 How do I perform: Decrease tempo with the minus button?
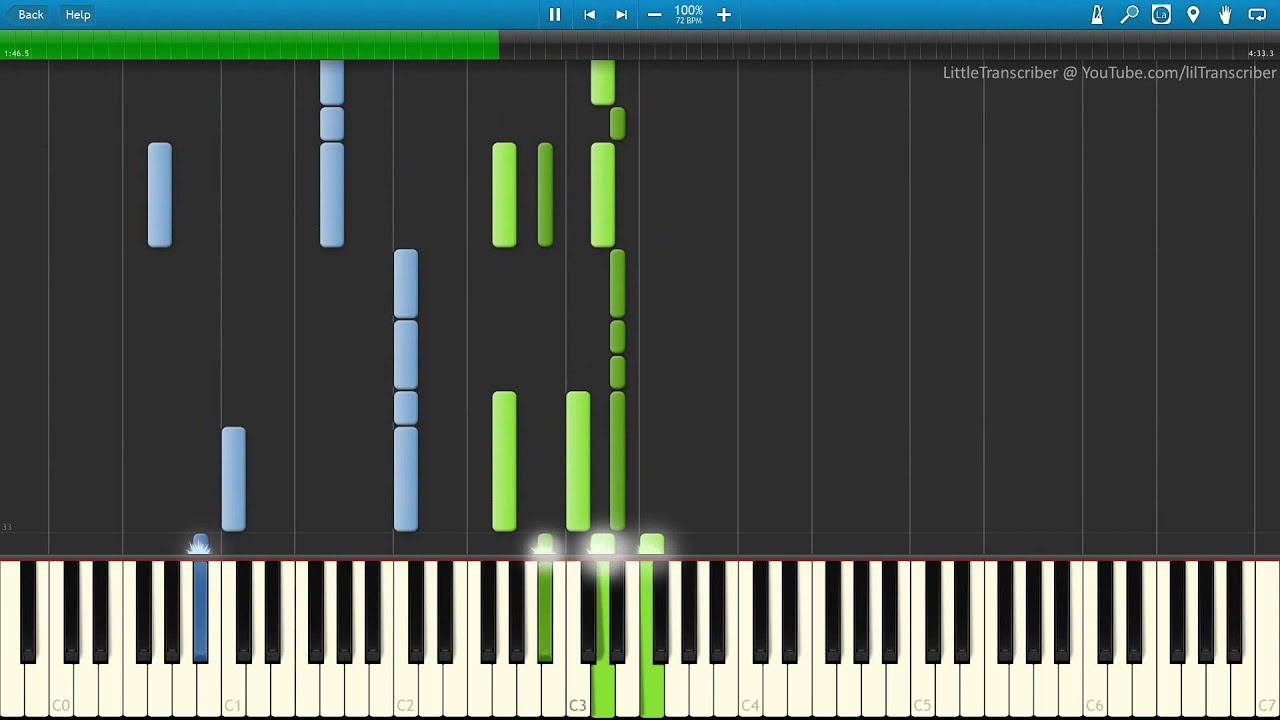tap(654, 15)
